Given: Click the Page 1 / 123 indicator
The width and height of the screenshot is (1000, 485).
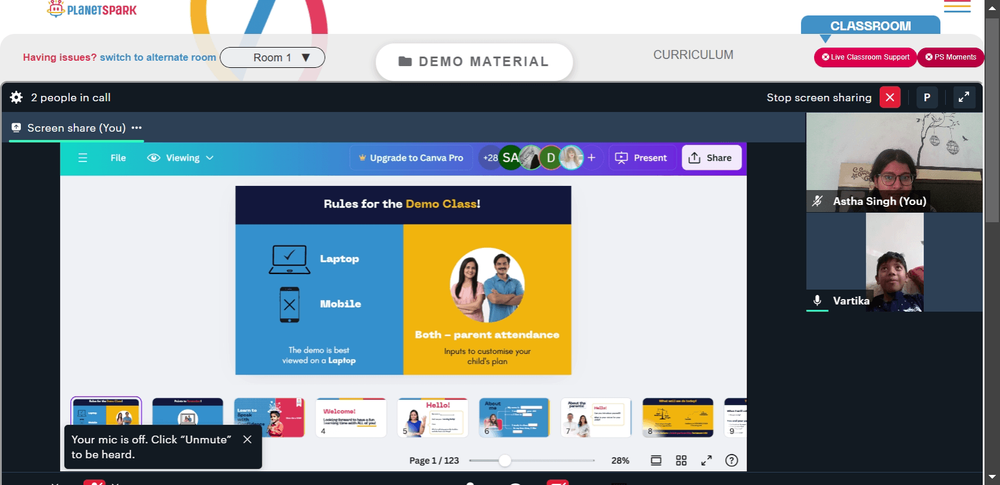Looking at the screenshot, I should pos(434,460).
